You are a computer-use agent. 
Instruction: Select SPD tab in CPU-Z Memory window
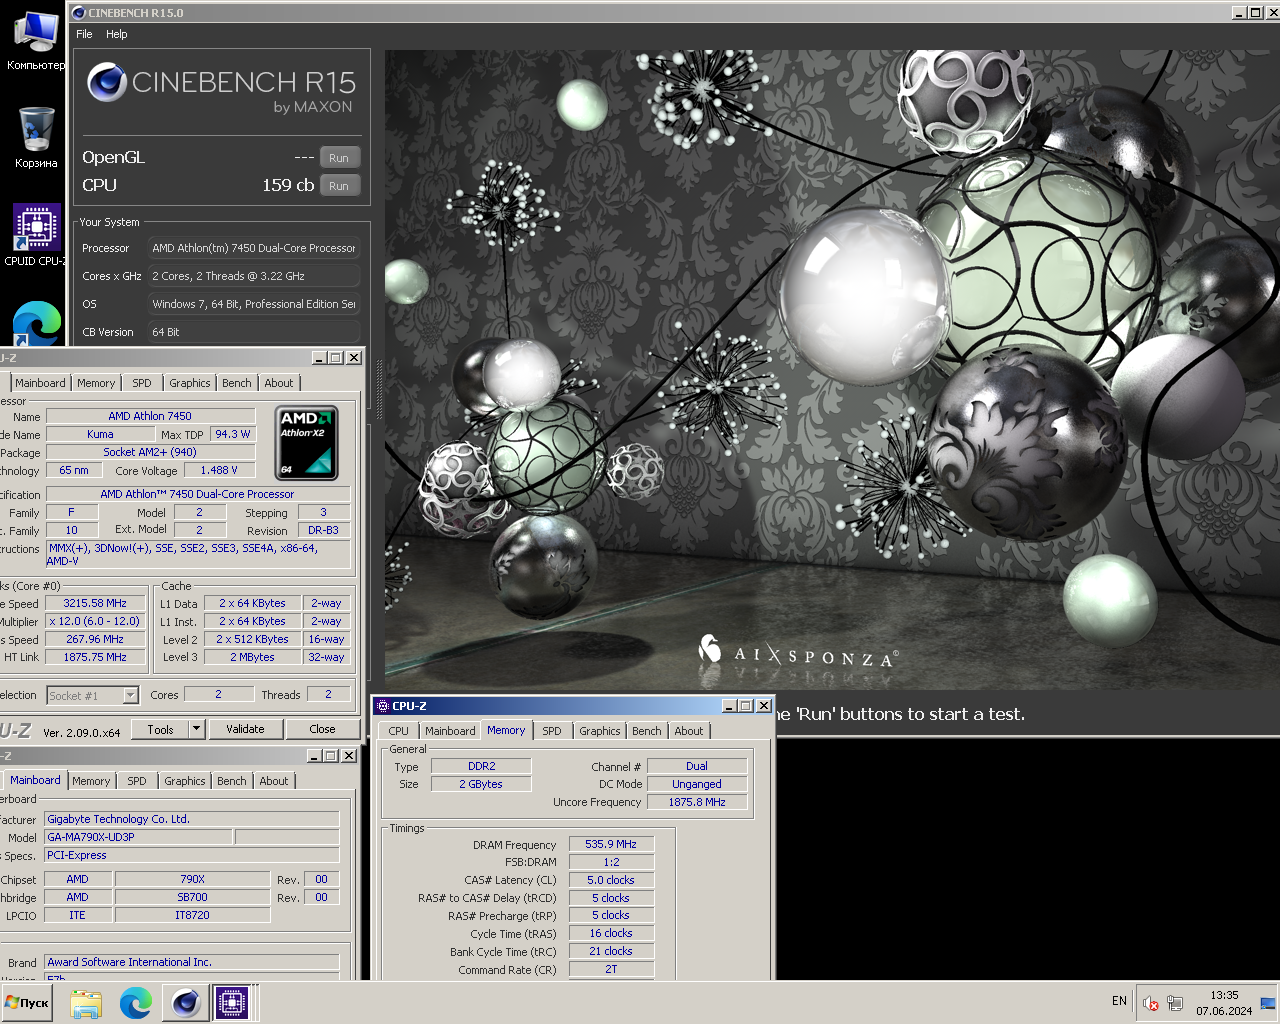[x=552, y=731]
